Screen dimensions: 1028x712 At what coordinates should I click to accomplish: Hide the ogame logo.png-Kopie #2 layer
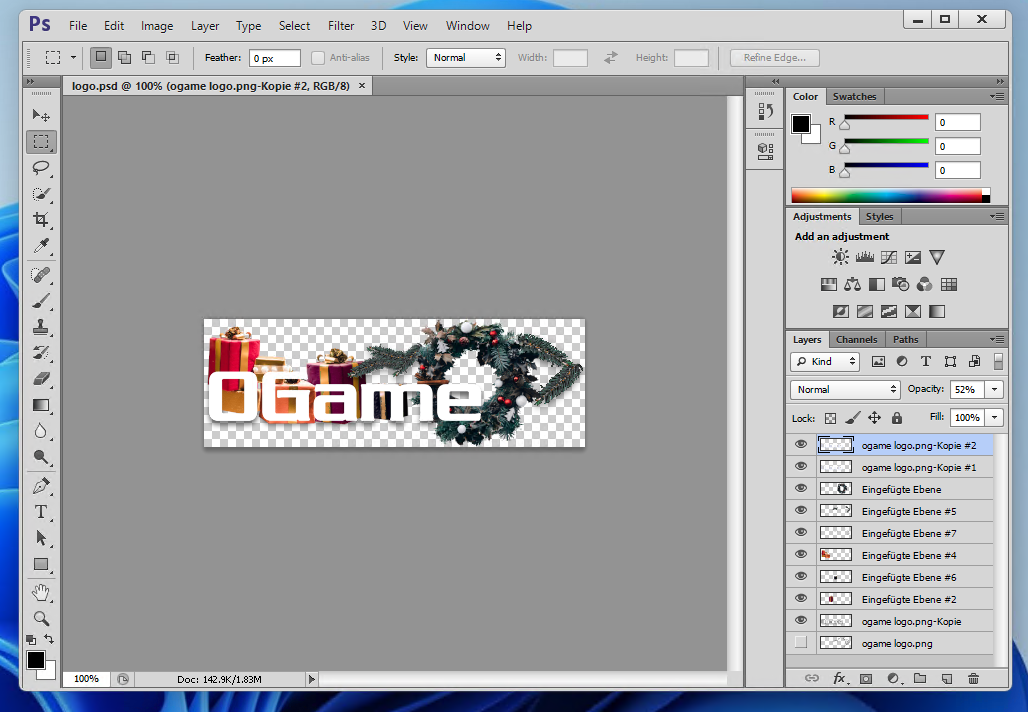801,445
